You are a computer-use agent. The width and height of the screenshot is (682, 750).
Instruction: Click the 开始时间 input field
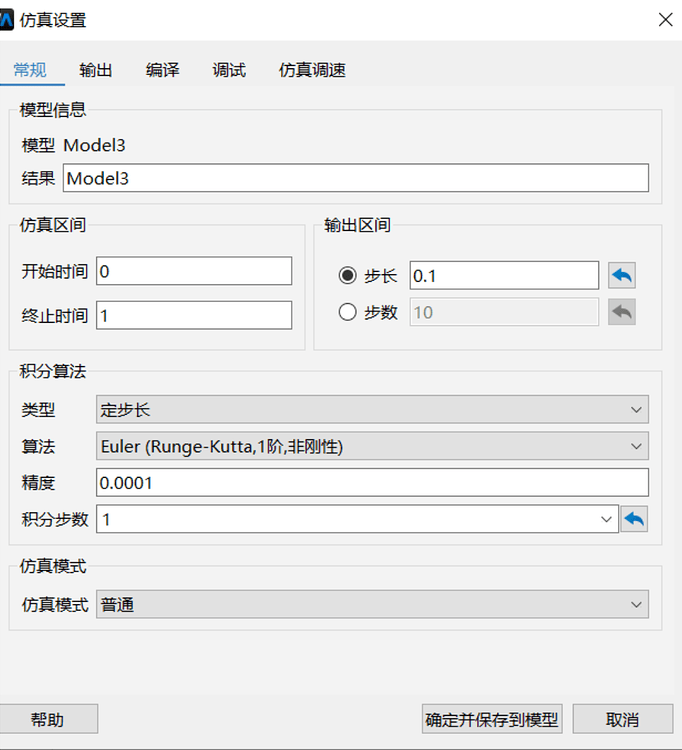(x=194, y=271)
